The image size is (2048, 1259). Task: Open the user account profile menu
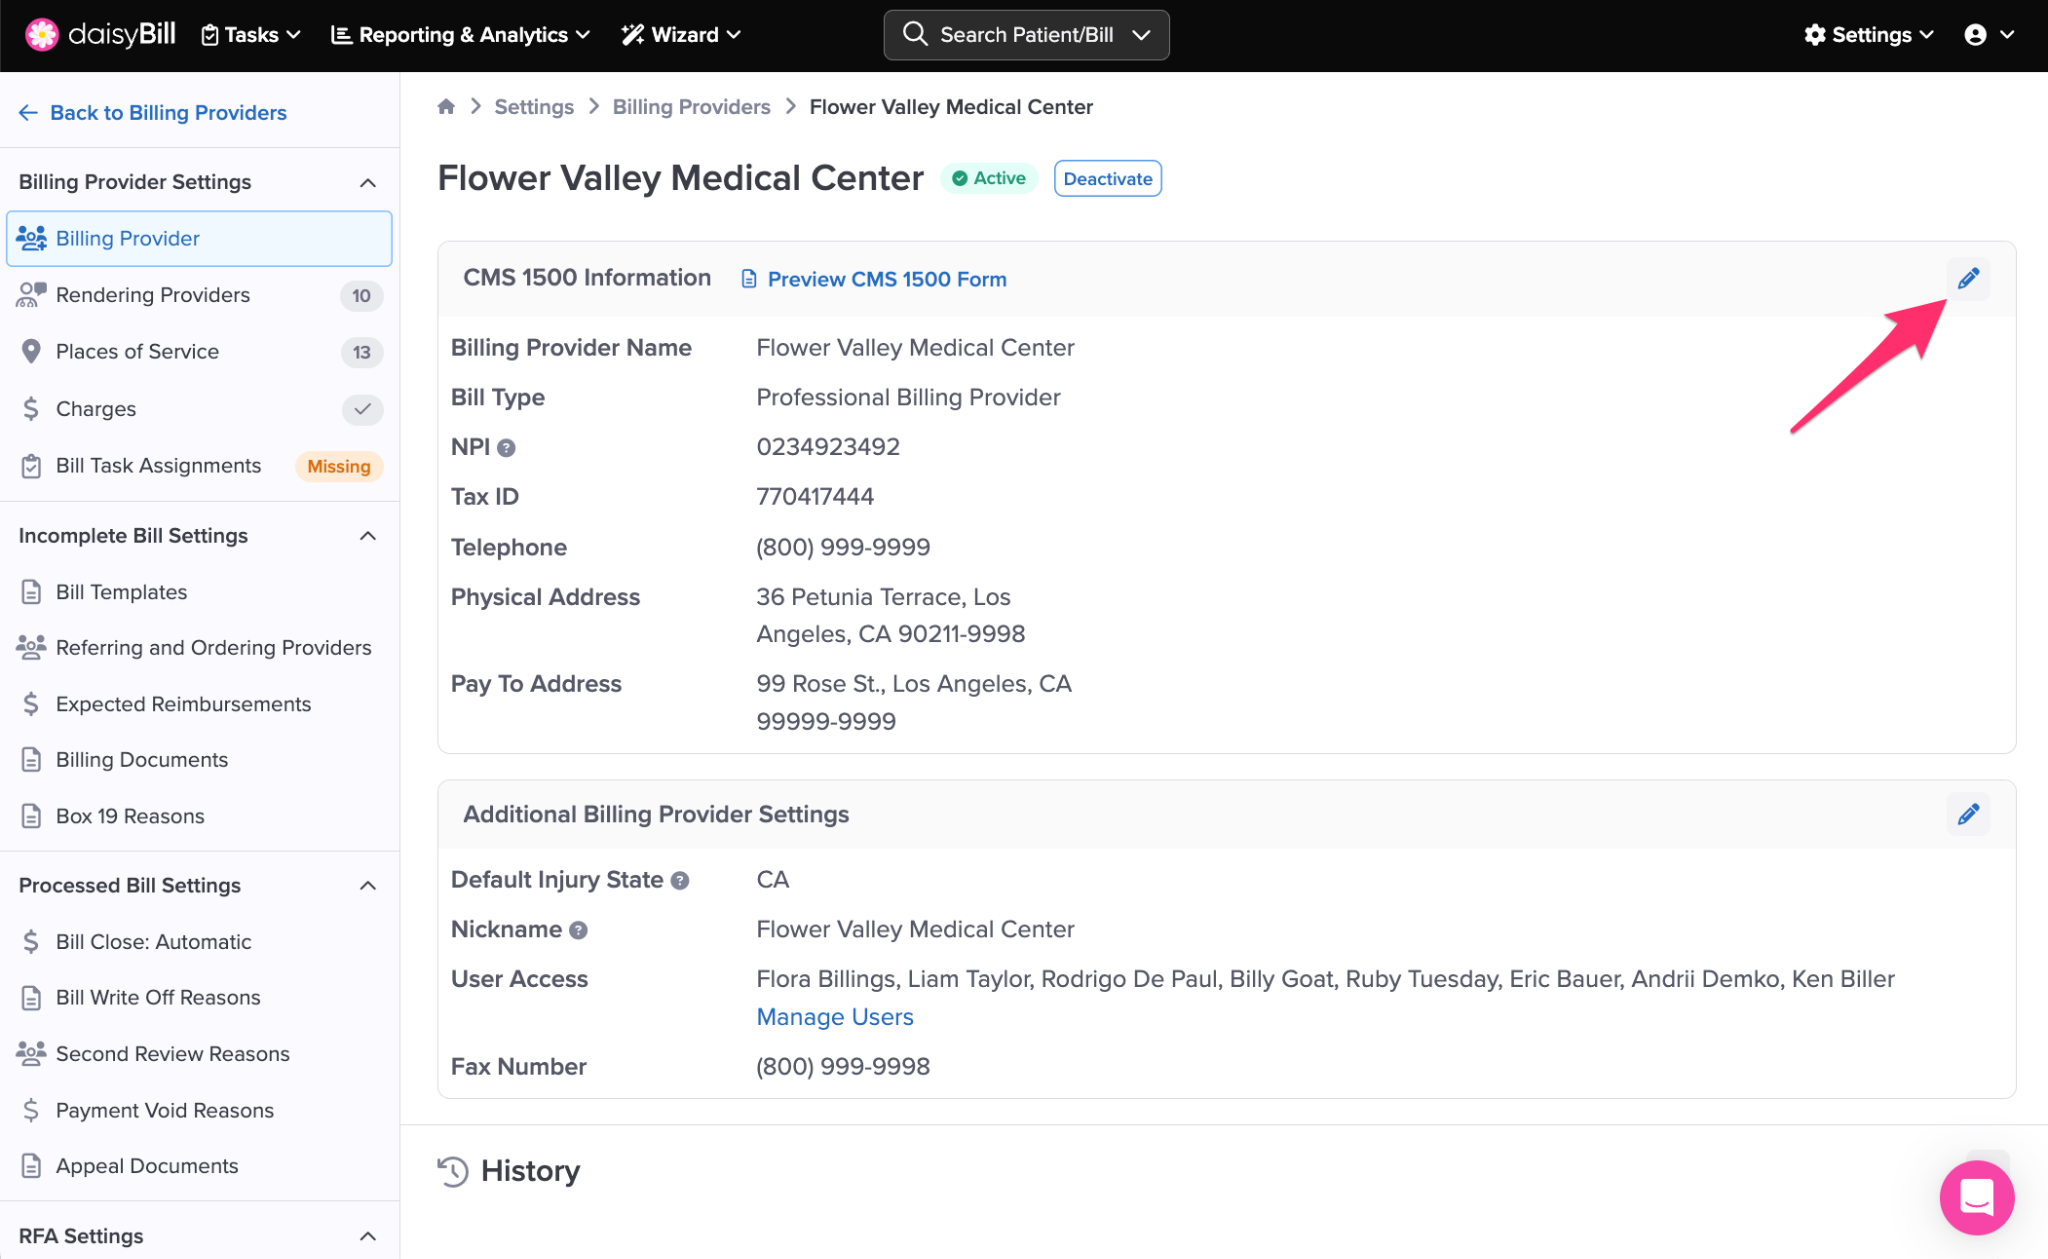click(1988, 35)
